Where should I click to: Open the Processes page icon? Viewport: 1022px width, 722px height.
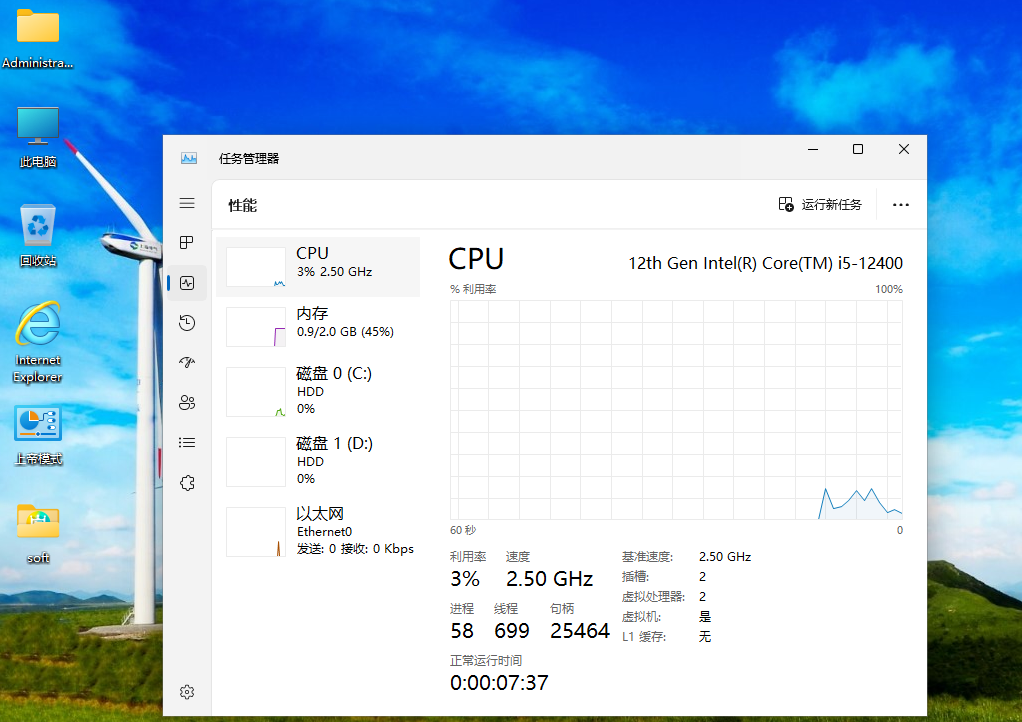(187, 243)
